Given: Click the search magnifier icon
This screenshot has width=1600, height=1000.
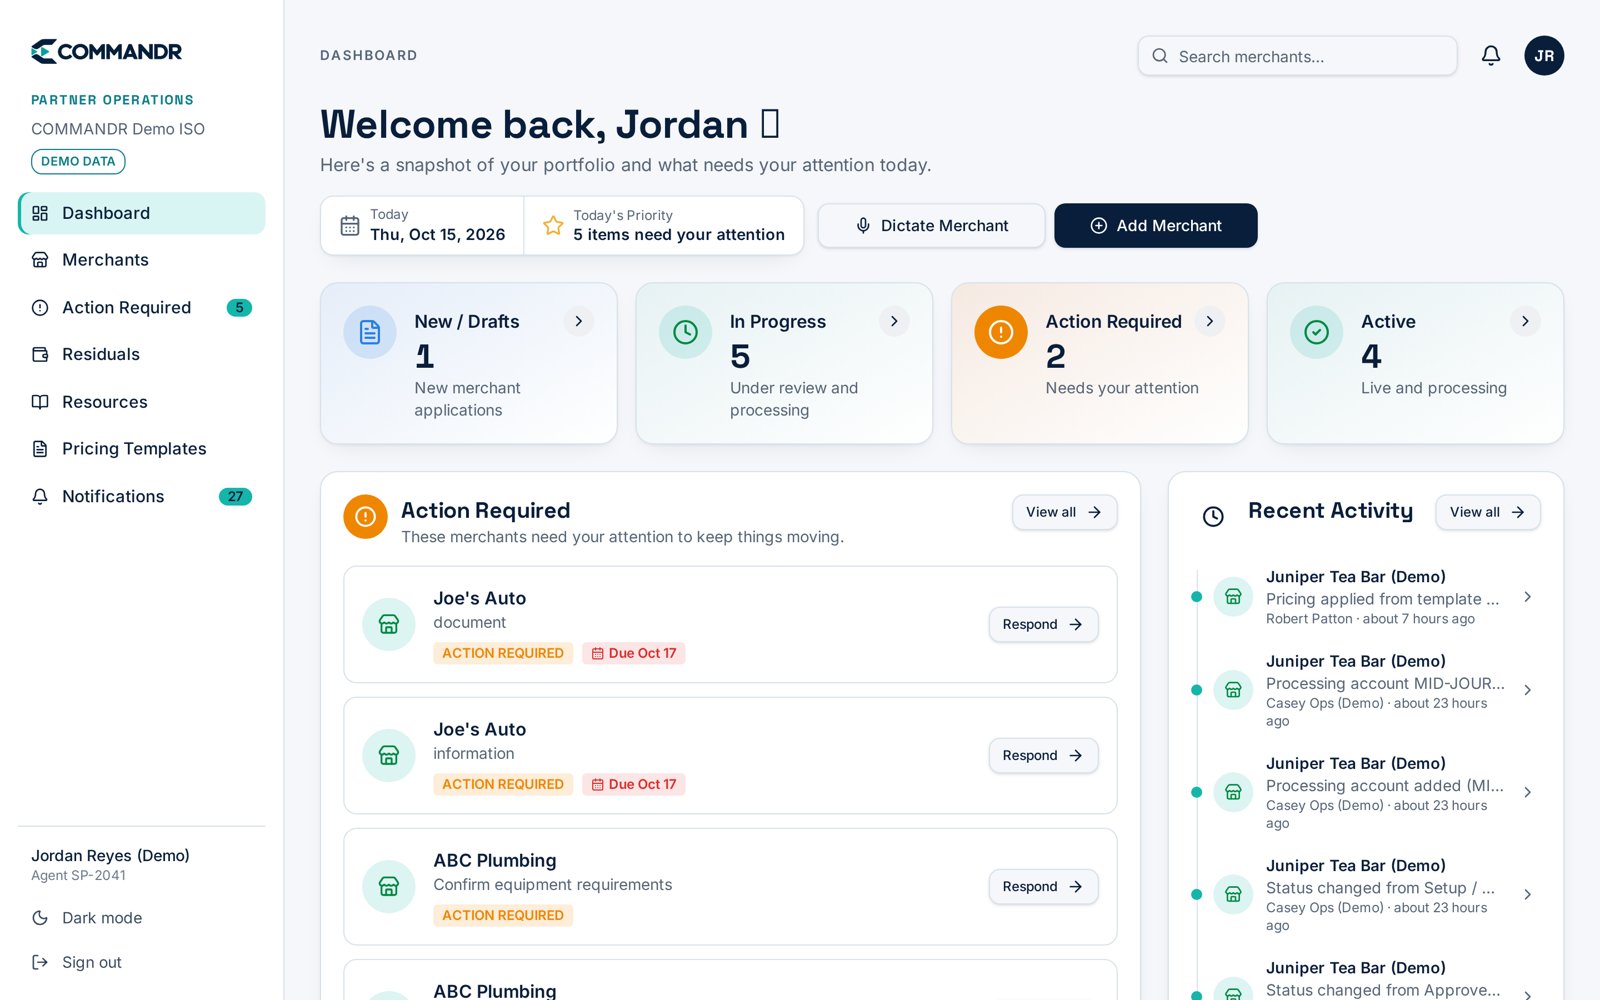Looking at the screenshot, I should point(1160,56).
